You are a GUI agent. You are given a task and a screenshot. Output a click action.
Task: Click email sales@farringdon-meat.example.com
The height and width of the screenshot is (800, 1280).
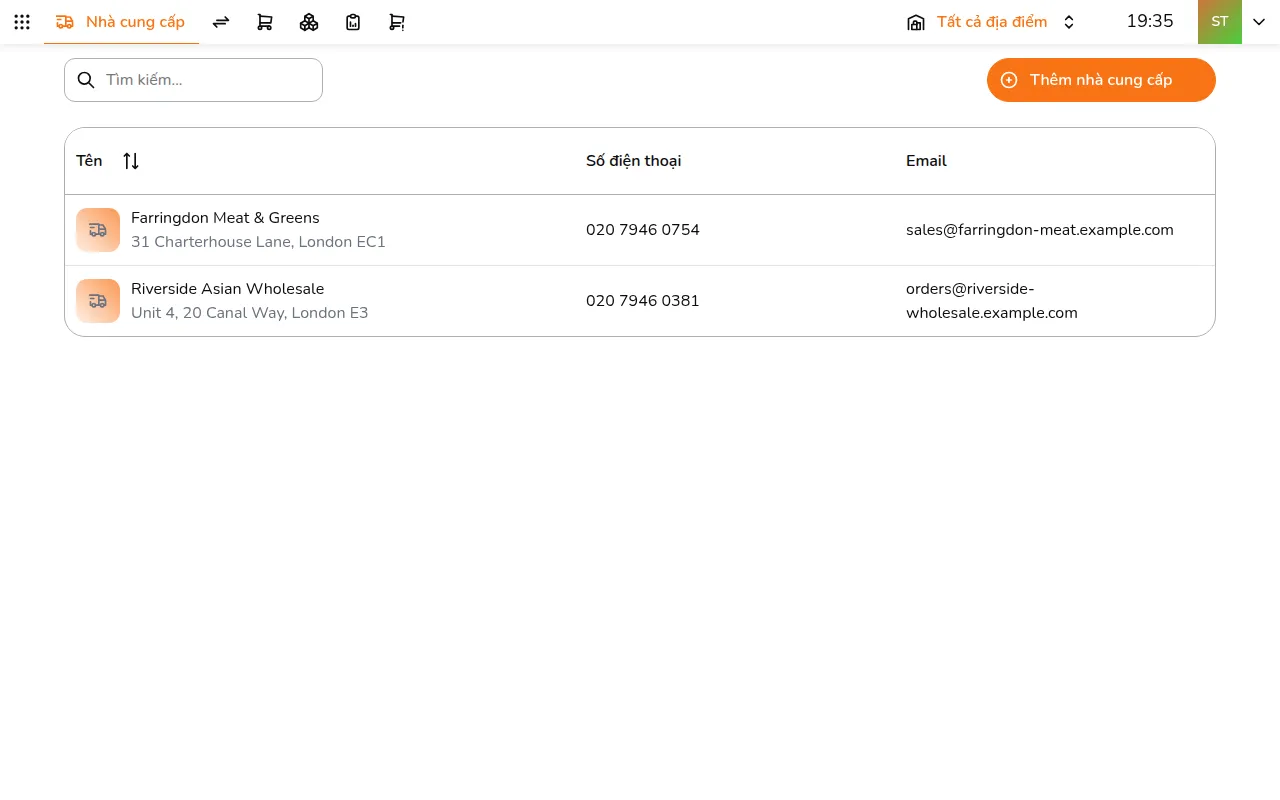pos(1040,230)
